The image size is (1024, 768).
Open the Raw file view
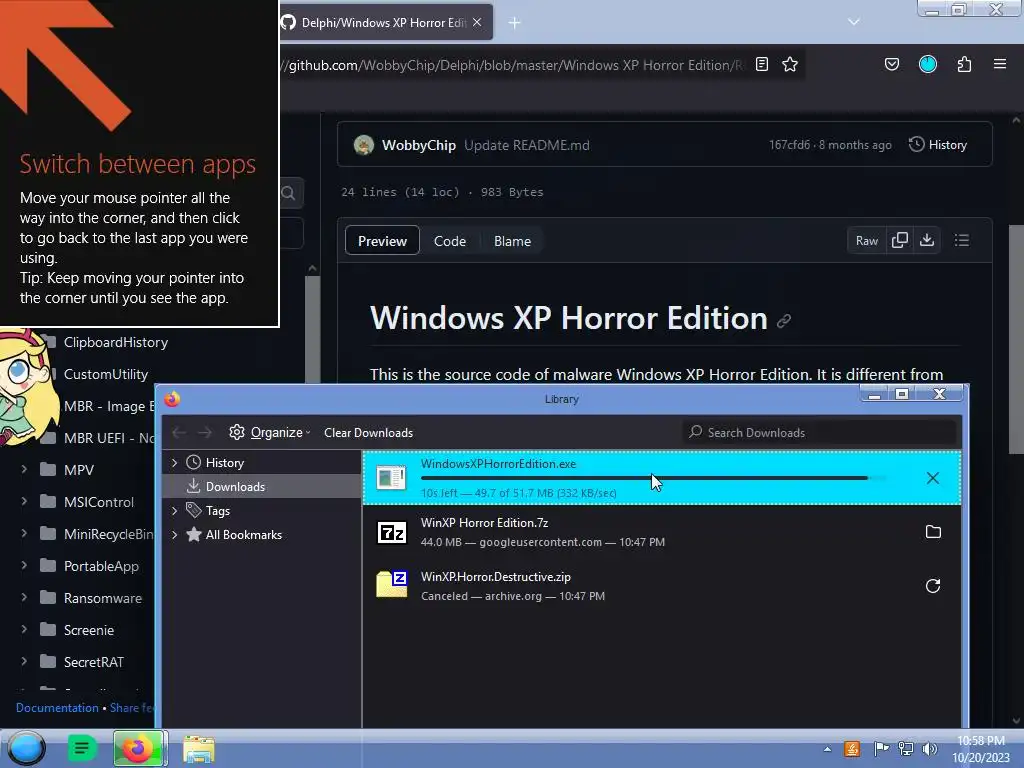[867, 241]
